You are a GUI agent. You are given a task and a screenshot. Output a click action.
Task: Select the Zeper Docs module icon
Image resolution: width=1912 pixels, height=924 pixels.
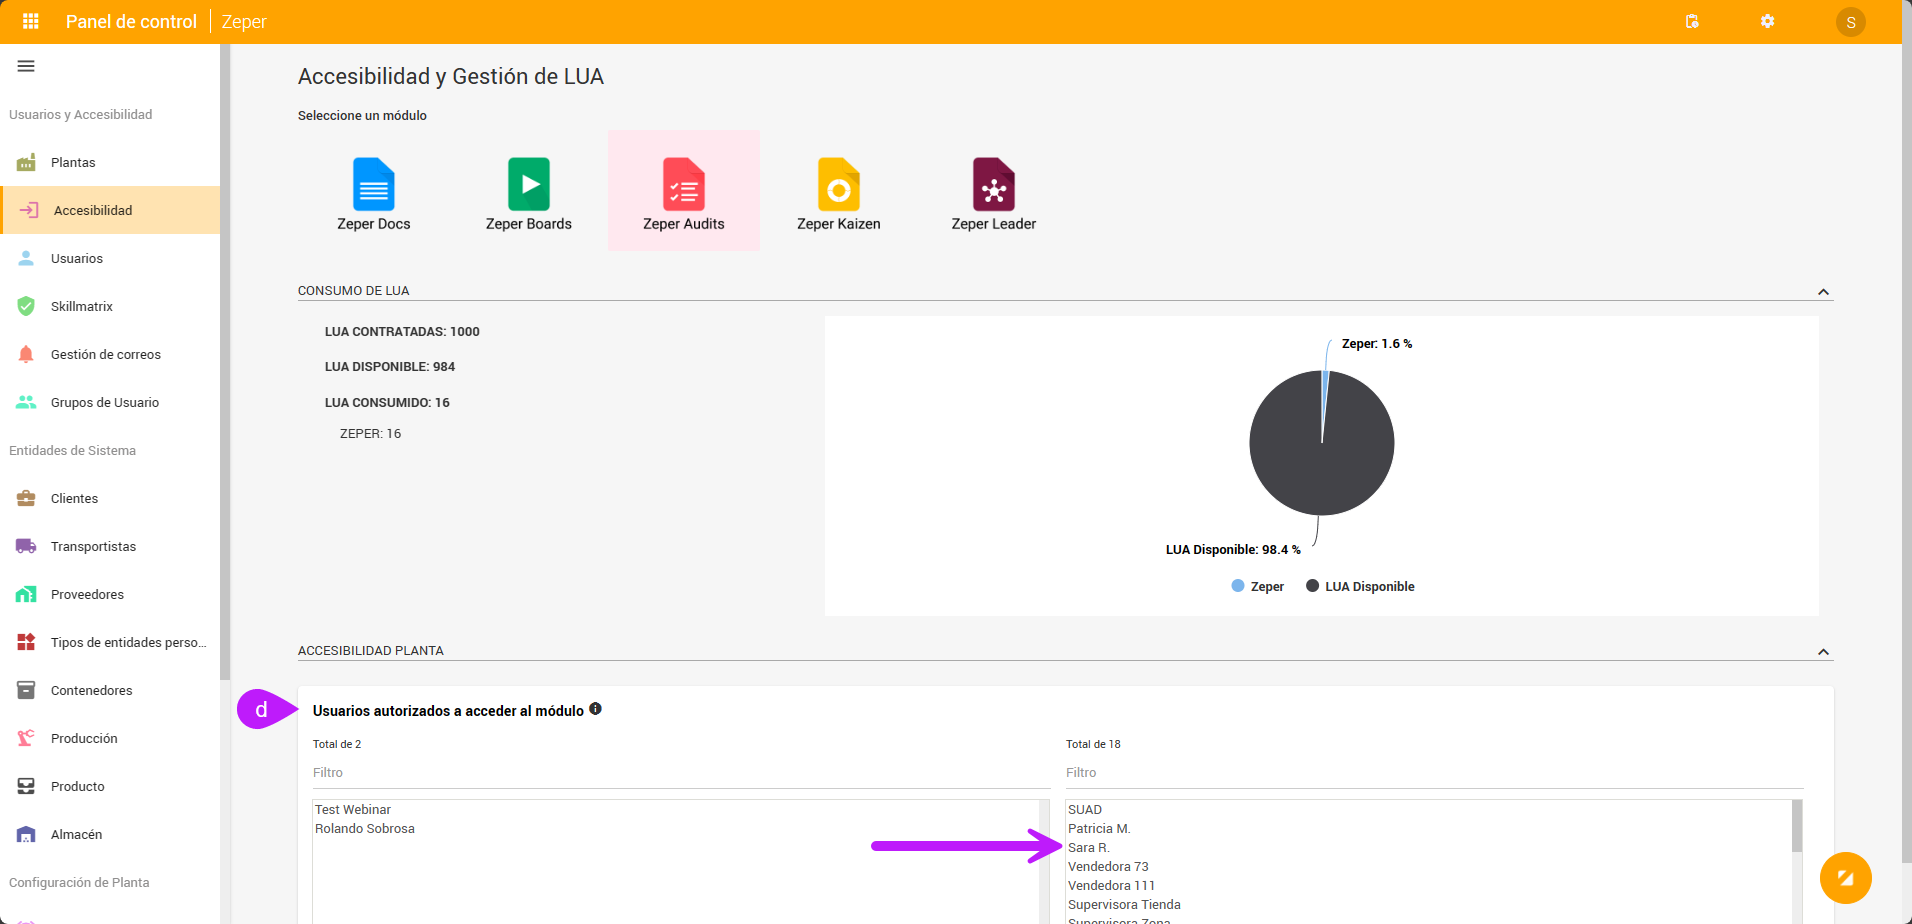[x=374, y=184]
